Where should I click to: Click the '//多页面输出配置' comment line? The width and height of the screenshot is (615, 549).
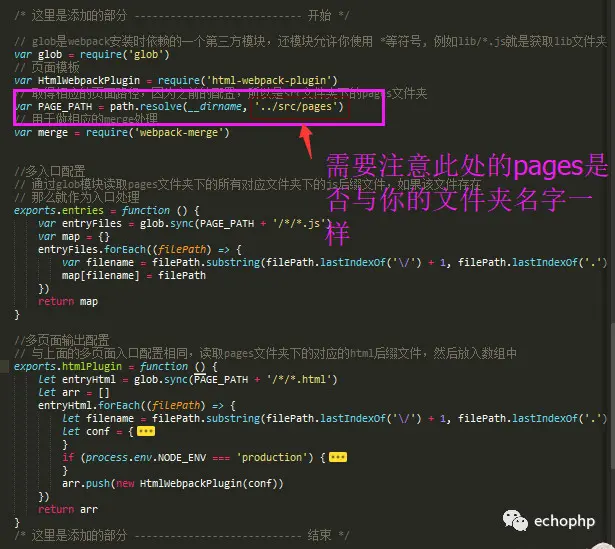point(62,340)
